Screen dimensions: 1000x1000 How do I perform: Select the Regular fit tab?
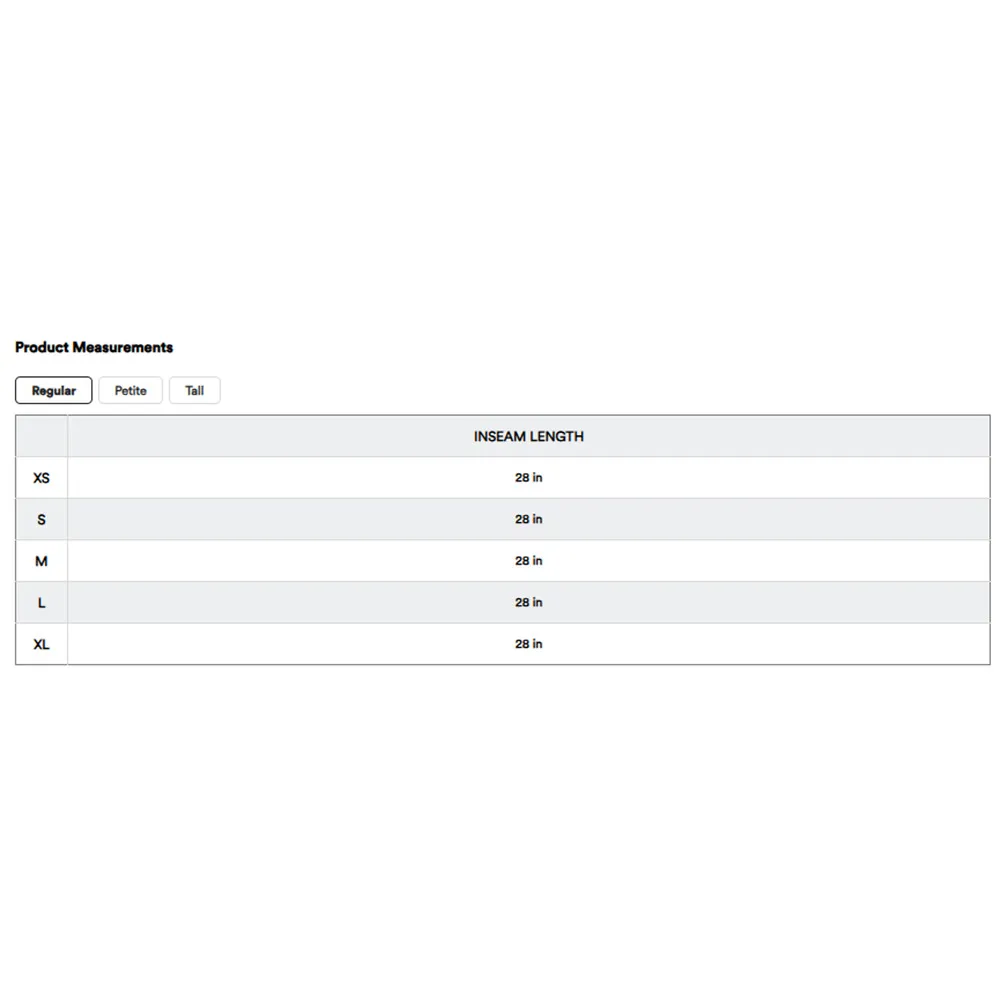54,391
